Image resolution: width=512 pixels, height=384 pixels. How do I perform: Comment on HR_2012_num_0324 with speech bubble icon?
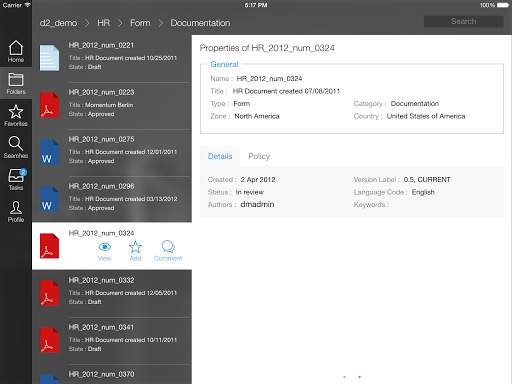click(168, 251)
